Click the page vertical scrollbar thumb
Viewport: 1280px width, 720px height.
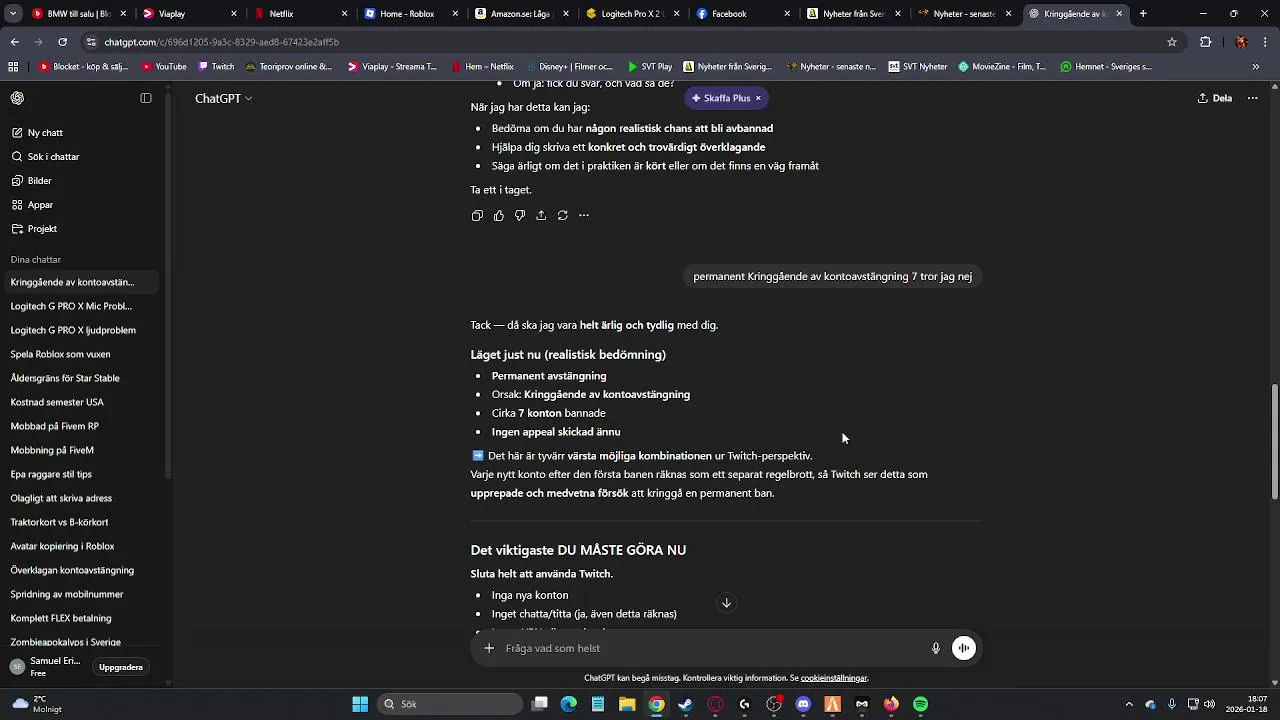point(1274,443)
